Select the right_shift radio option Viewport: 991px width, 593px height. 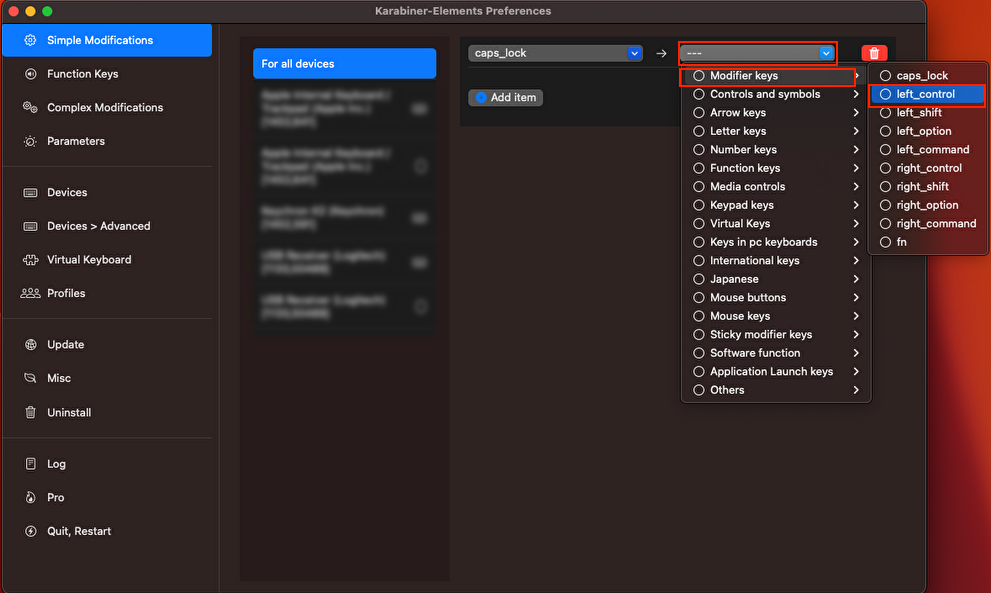coord(885,186)
